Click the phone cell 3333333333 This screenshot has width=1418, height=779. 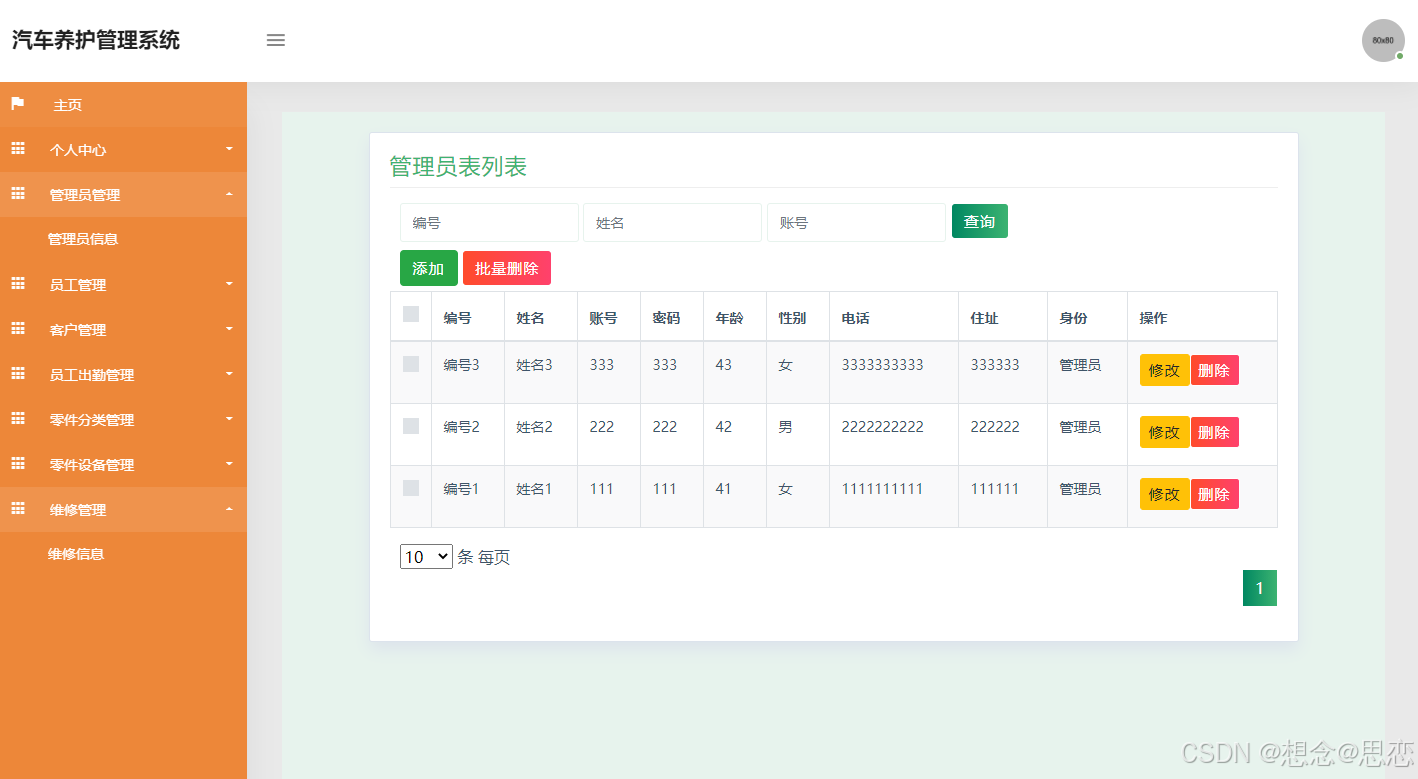tap(883, 365)
